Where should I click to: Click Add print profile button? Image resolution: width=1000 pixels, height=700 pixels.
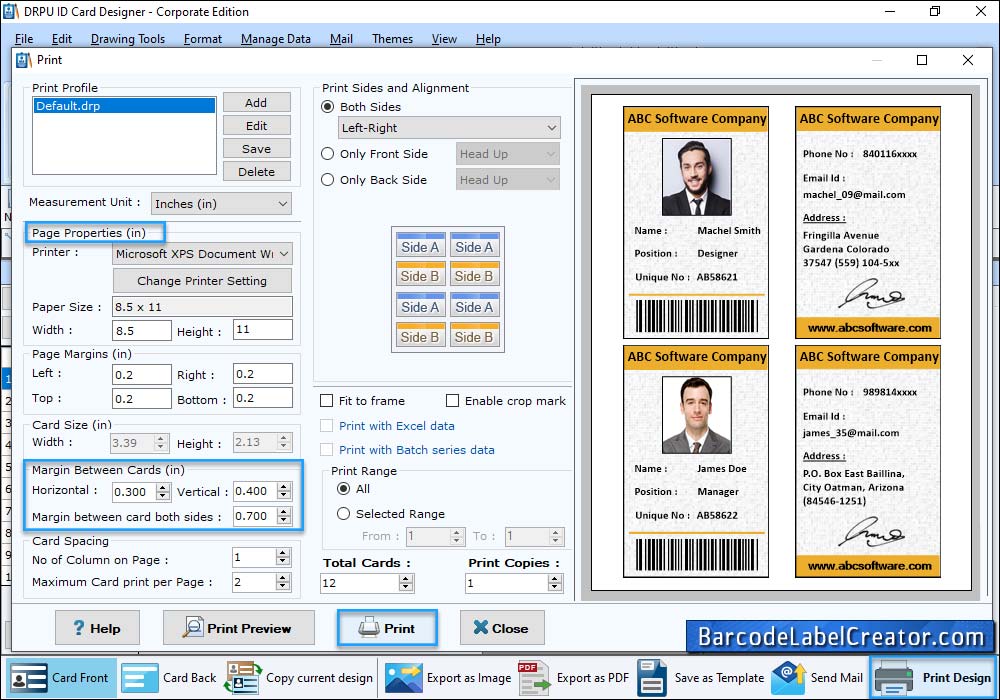(256, 103)
